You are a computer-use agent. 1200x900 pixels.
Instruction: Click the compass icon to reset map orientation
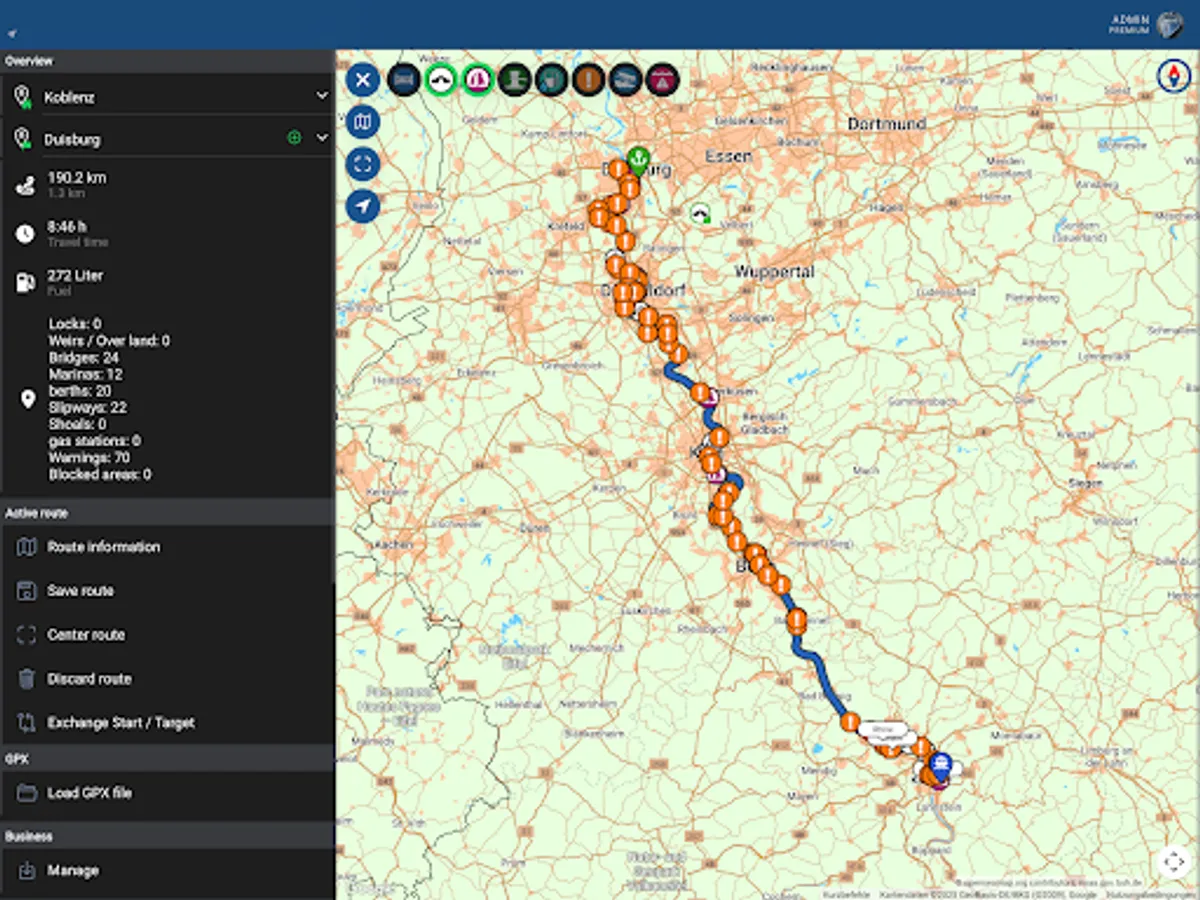tap(1172, 75)
